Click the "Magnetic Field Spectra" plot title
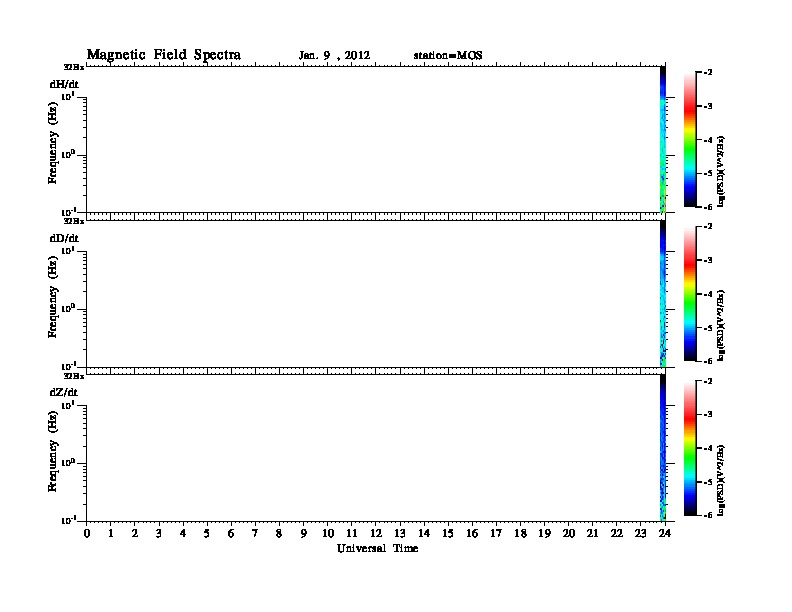The height and width of the screenshot is (612, 792). pos(164,55)
